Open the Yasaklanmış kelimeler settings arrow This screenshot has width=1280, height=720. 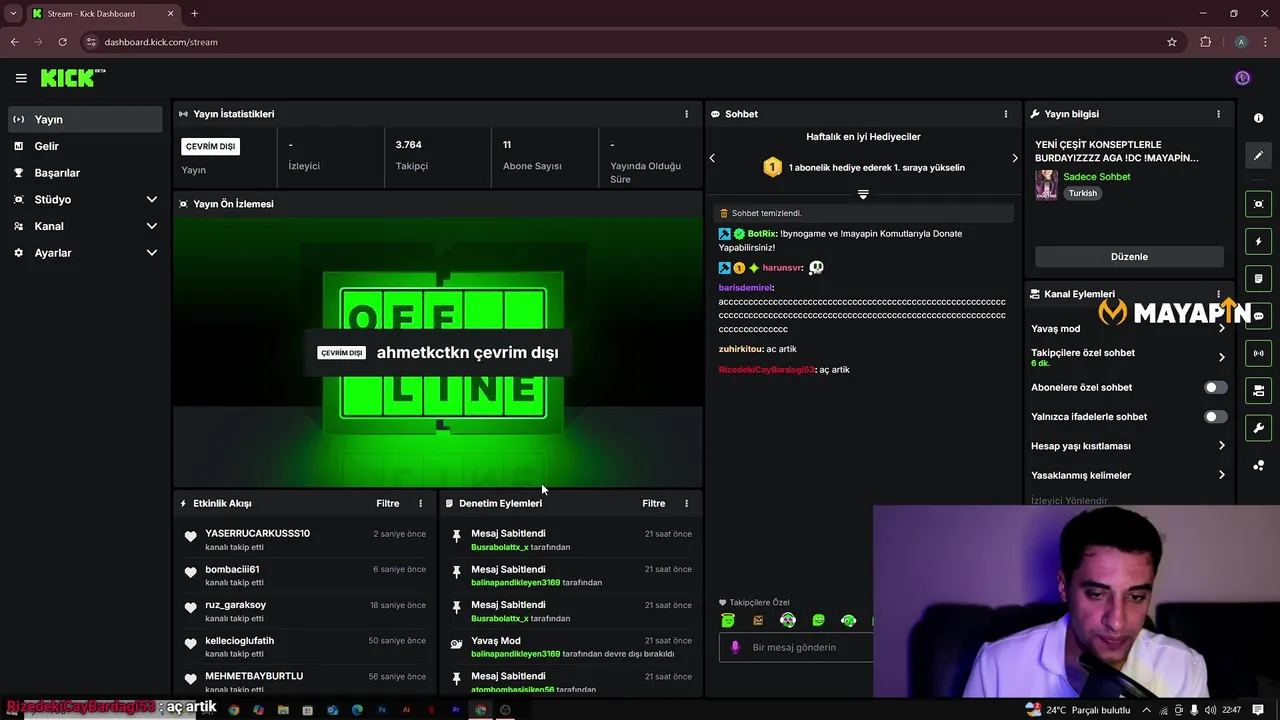point(1221,475)
